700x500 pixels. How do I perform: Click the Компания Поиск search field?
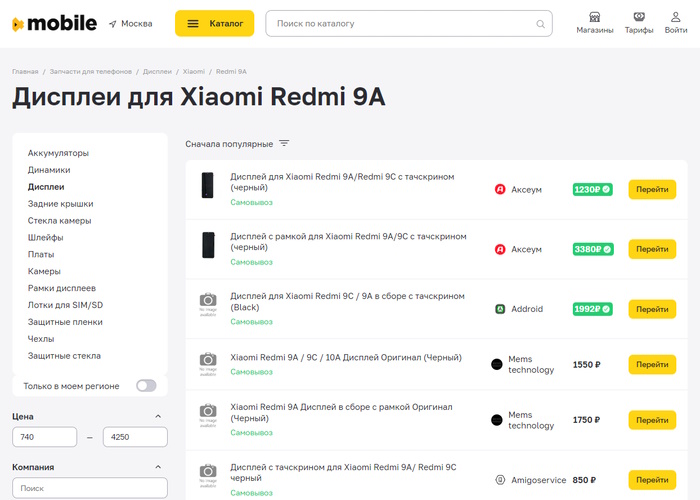90,488
